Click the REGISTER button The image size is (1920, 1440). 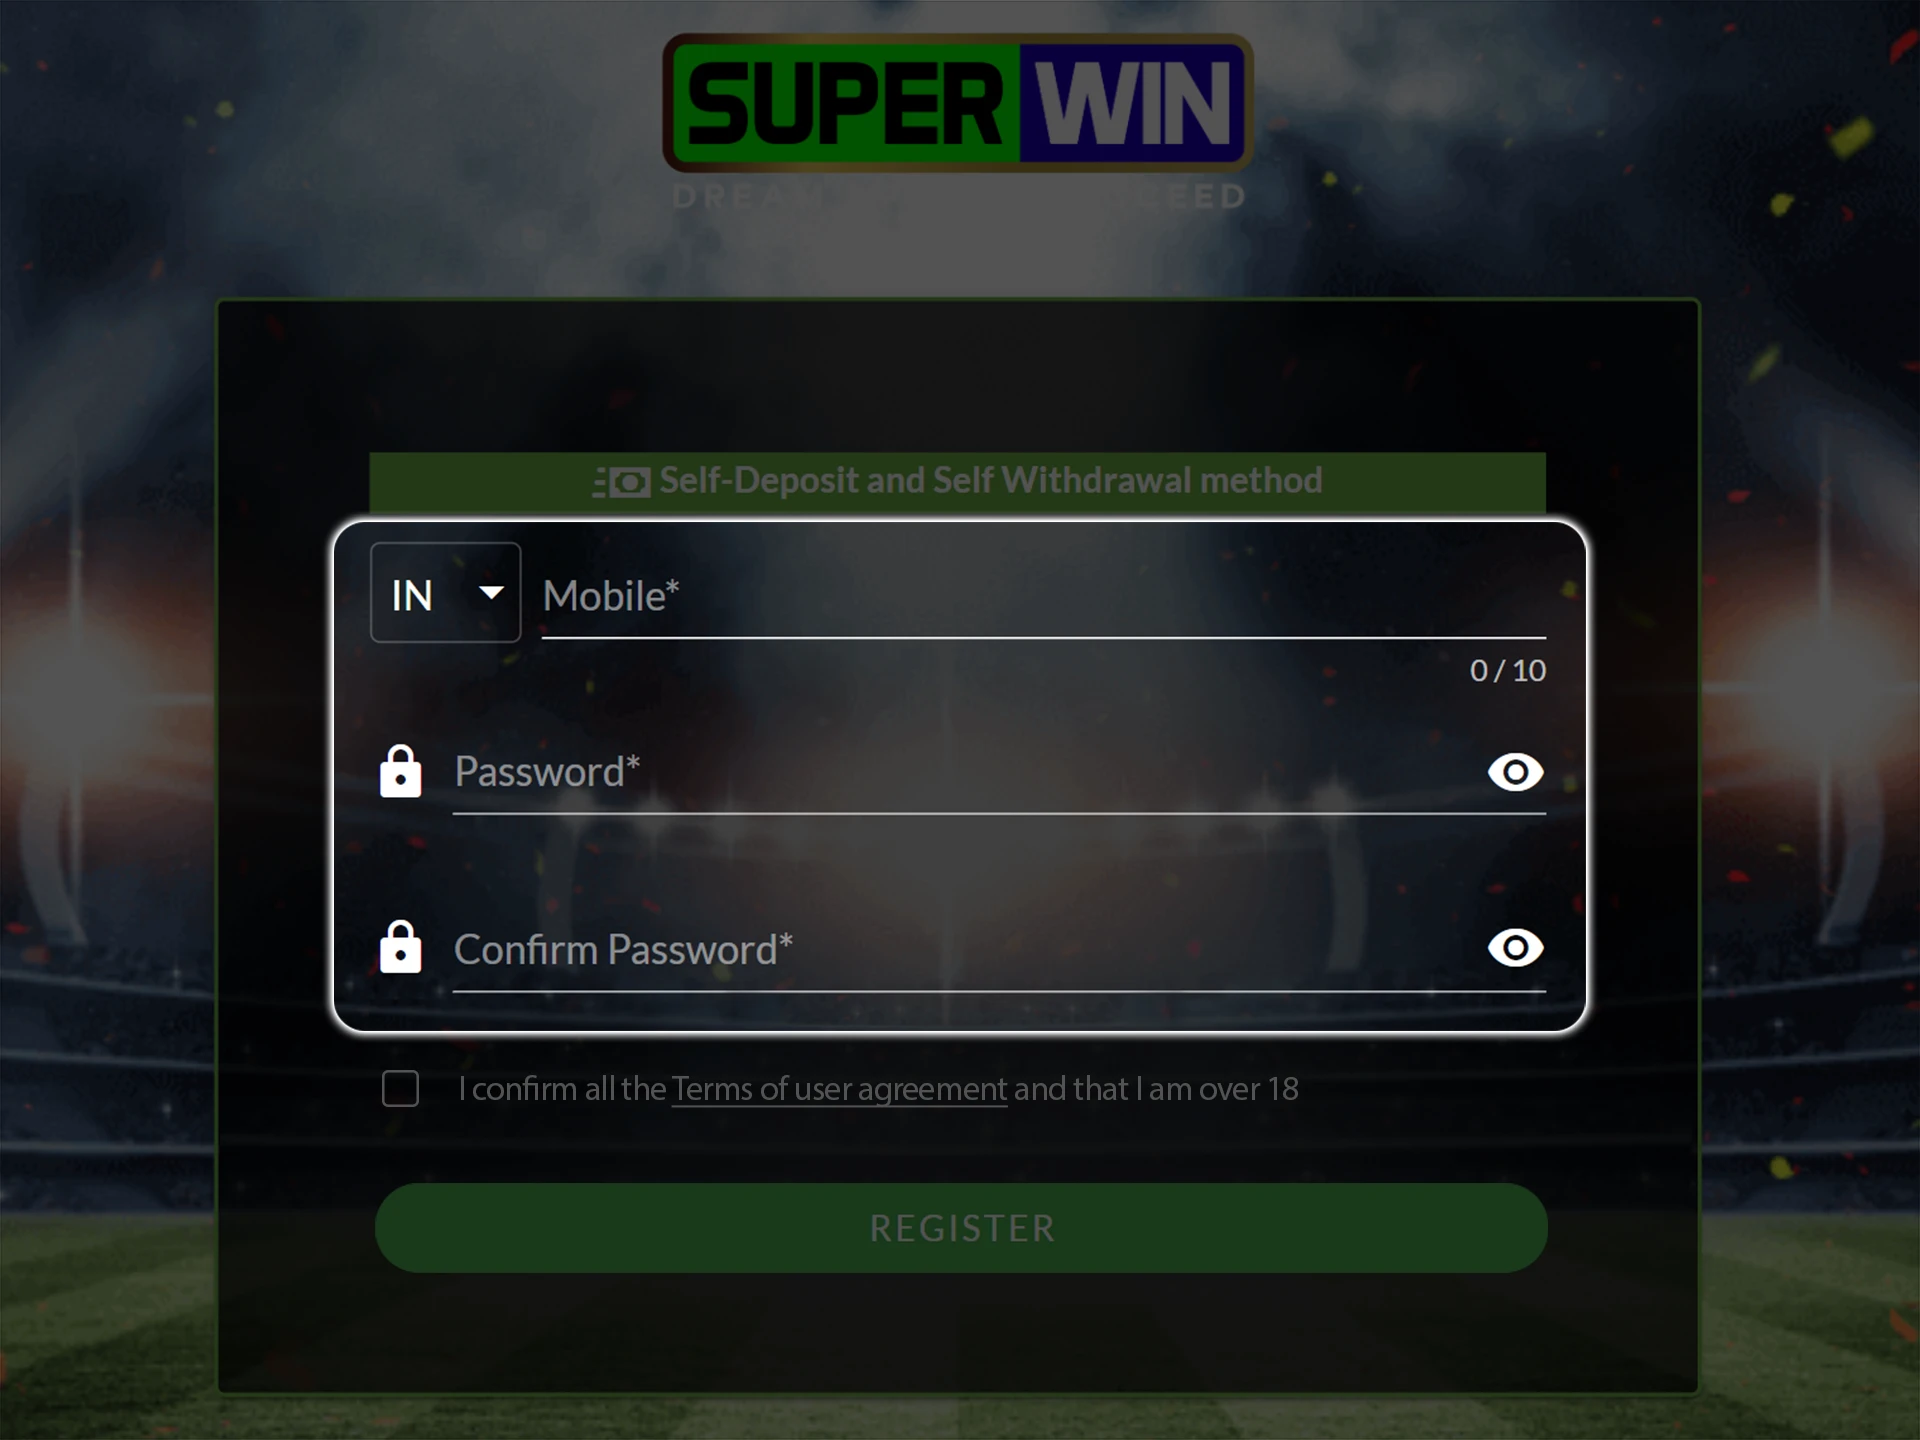tap(958, 1227)
